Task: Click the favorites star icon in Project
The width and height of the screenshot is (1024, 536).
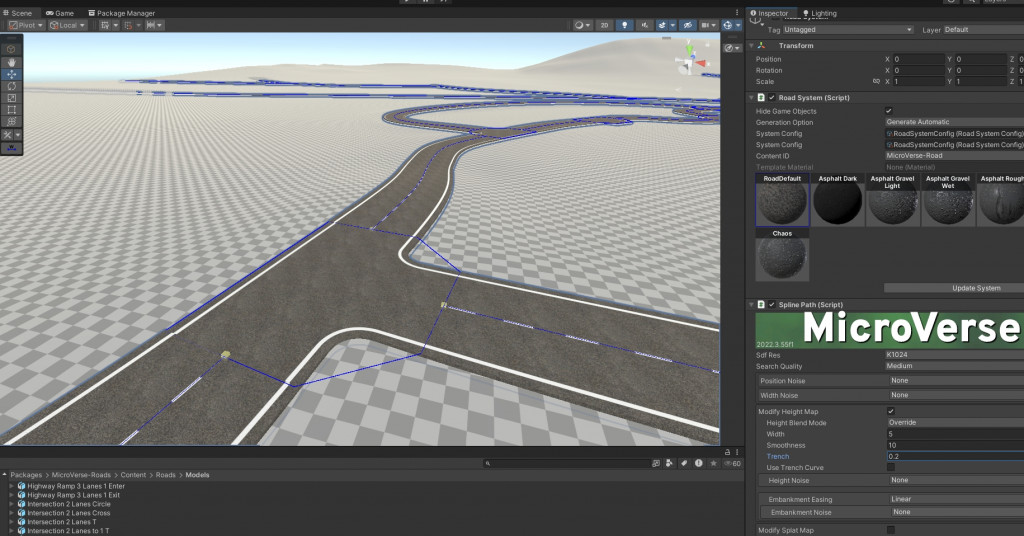Action: [713, 463]
